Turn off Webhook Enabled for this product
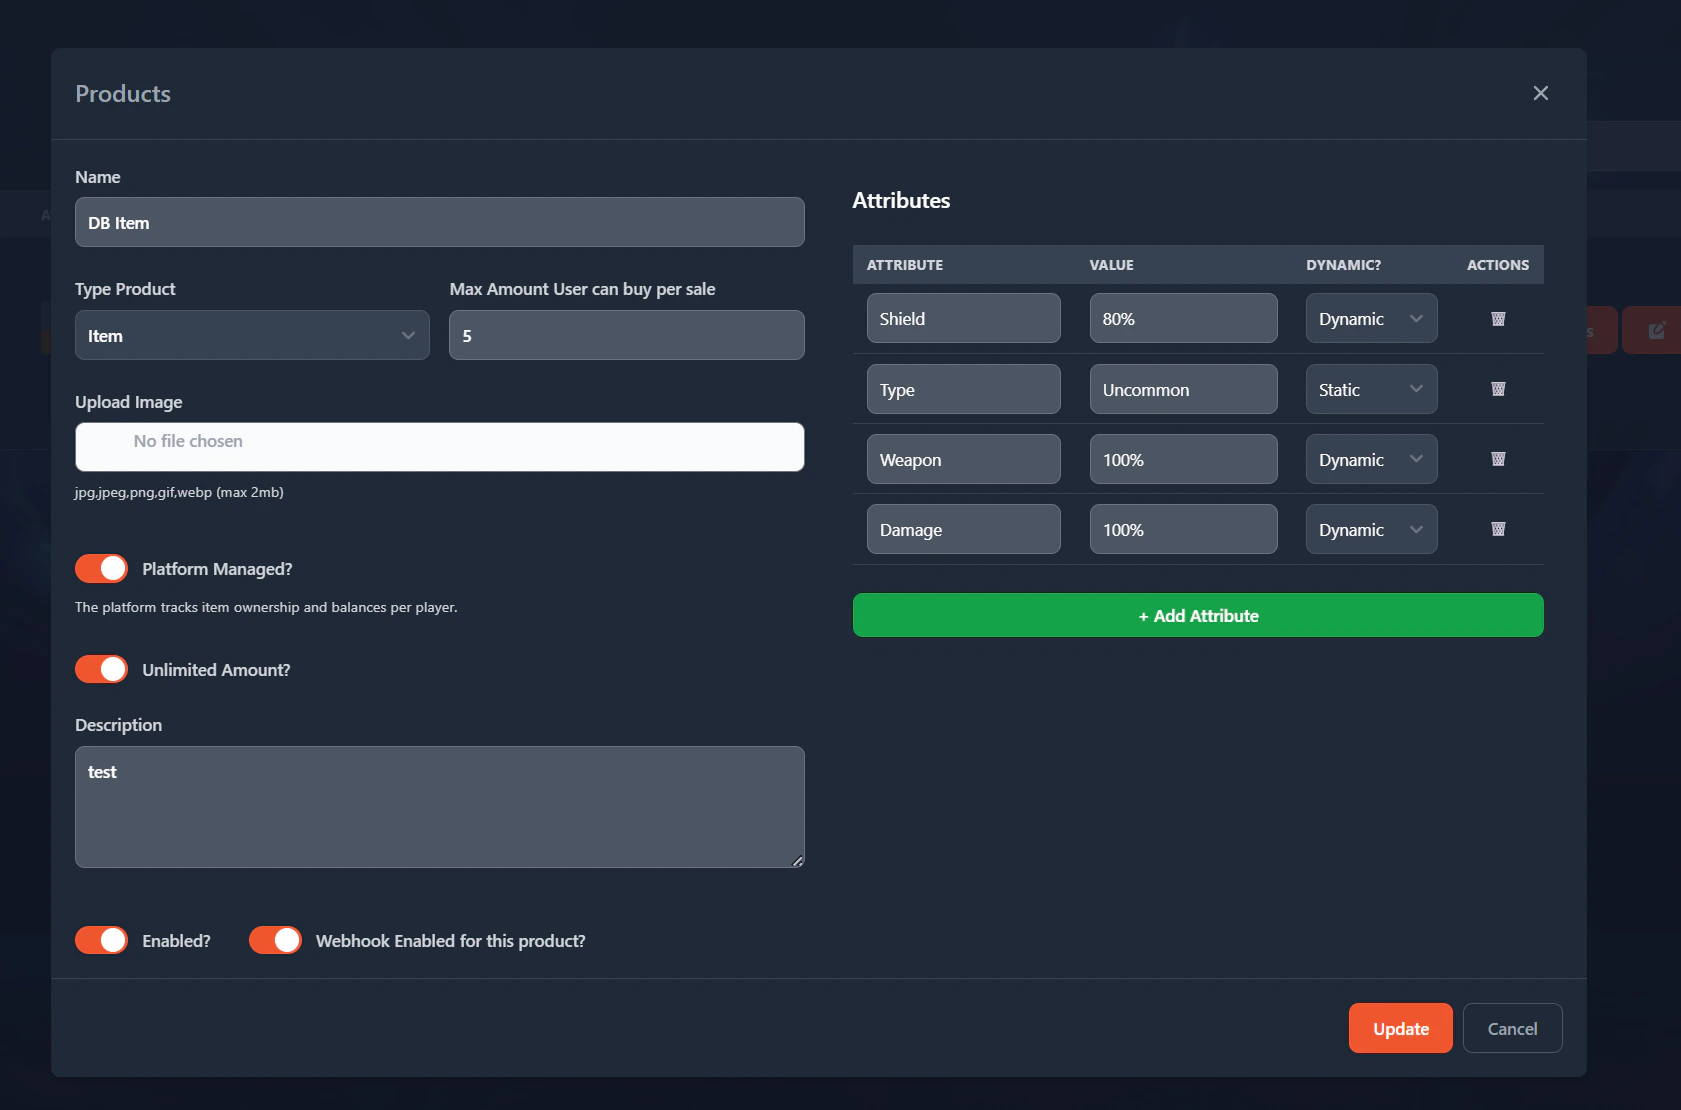 [x=275, y=940]
